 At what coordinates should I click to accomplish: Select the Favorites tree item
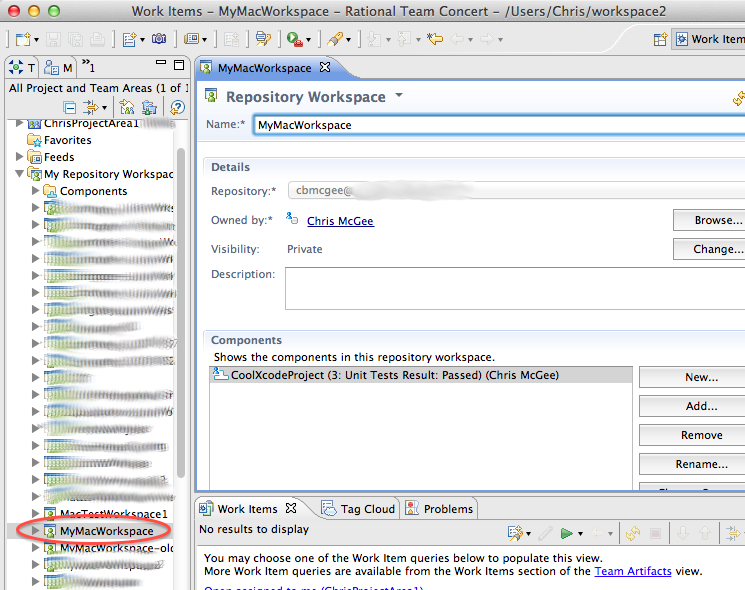pyautogui.click(x=67, y=140)
